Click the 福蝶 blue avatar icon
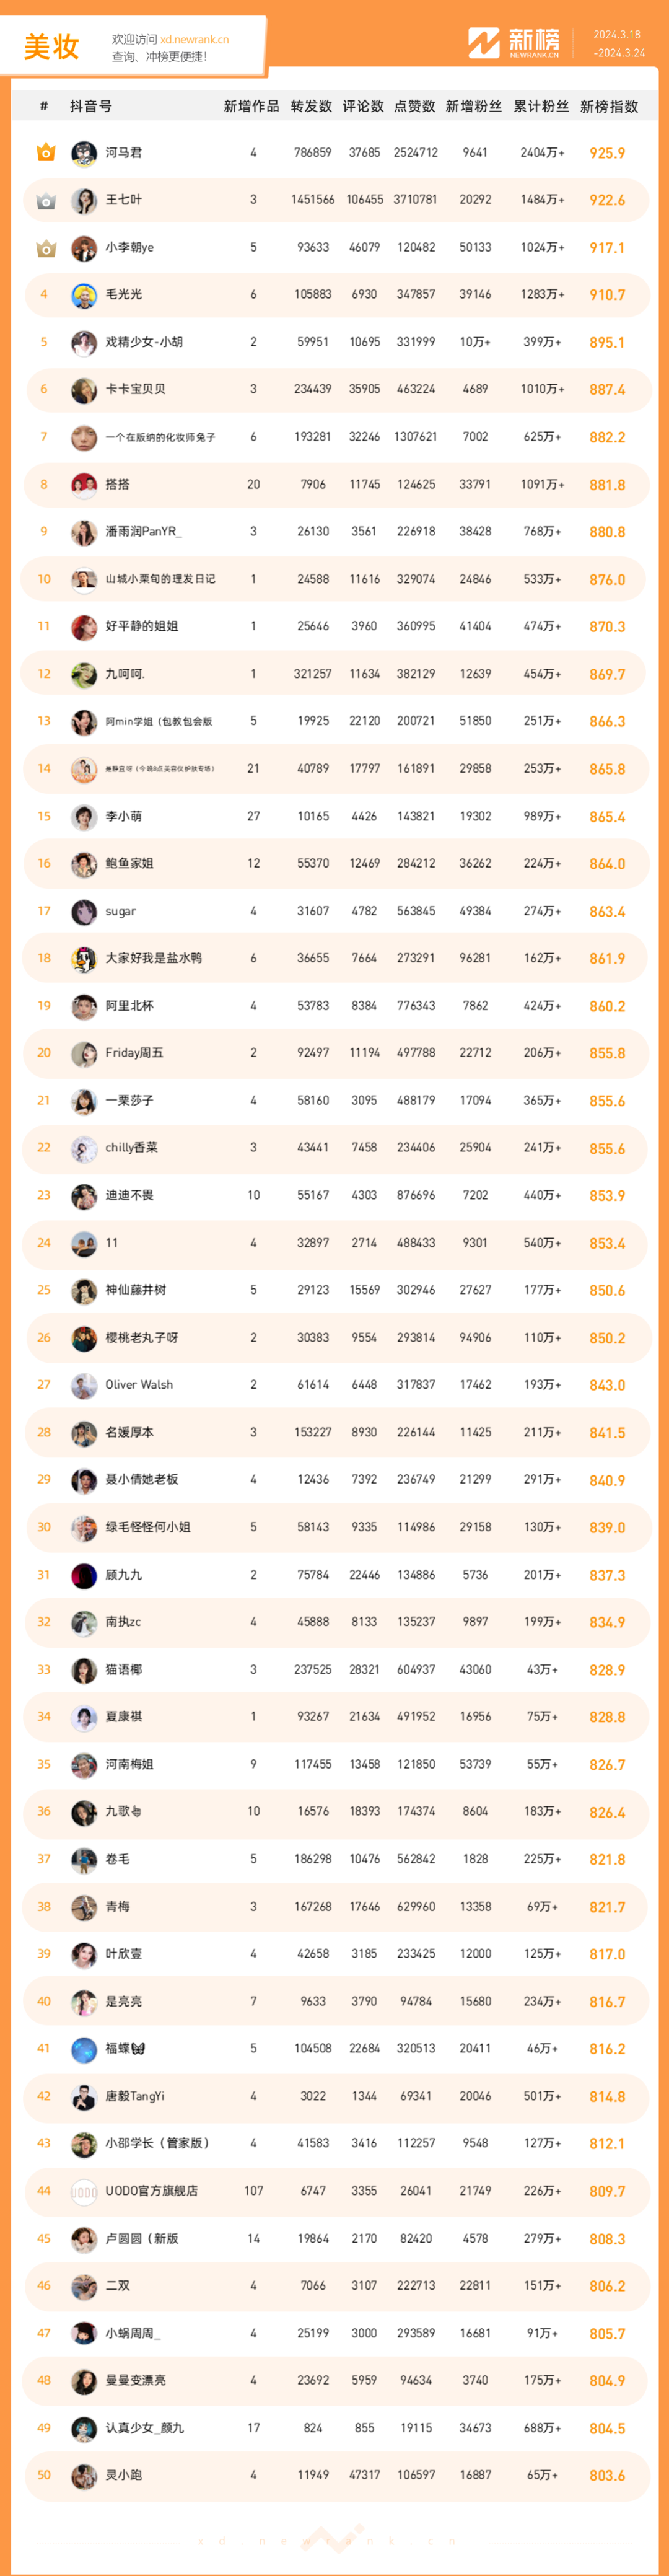The image size is (669, 2576). (x=84, y=2049)
